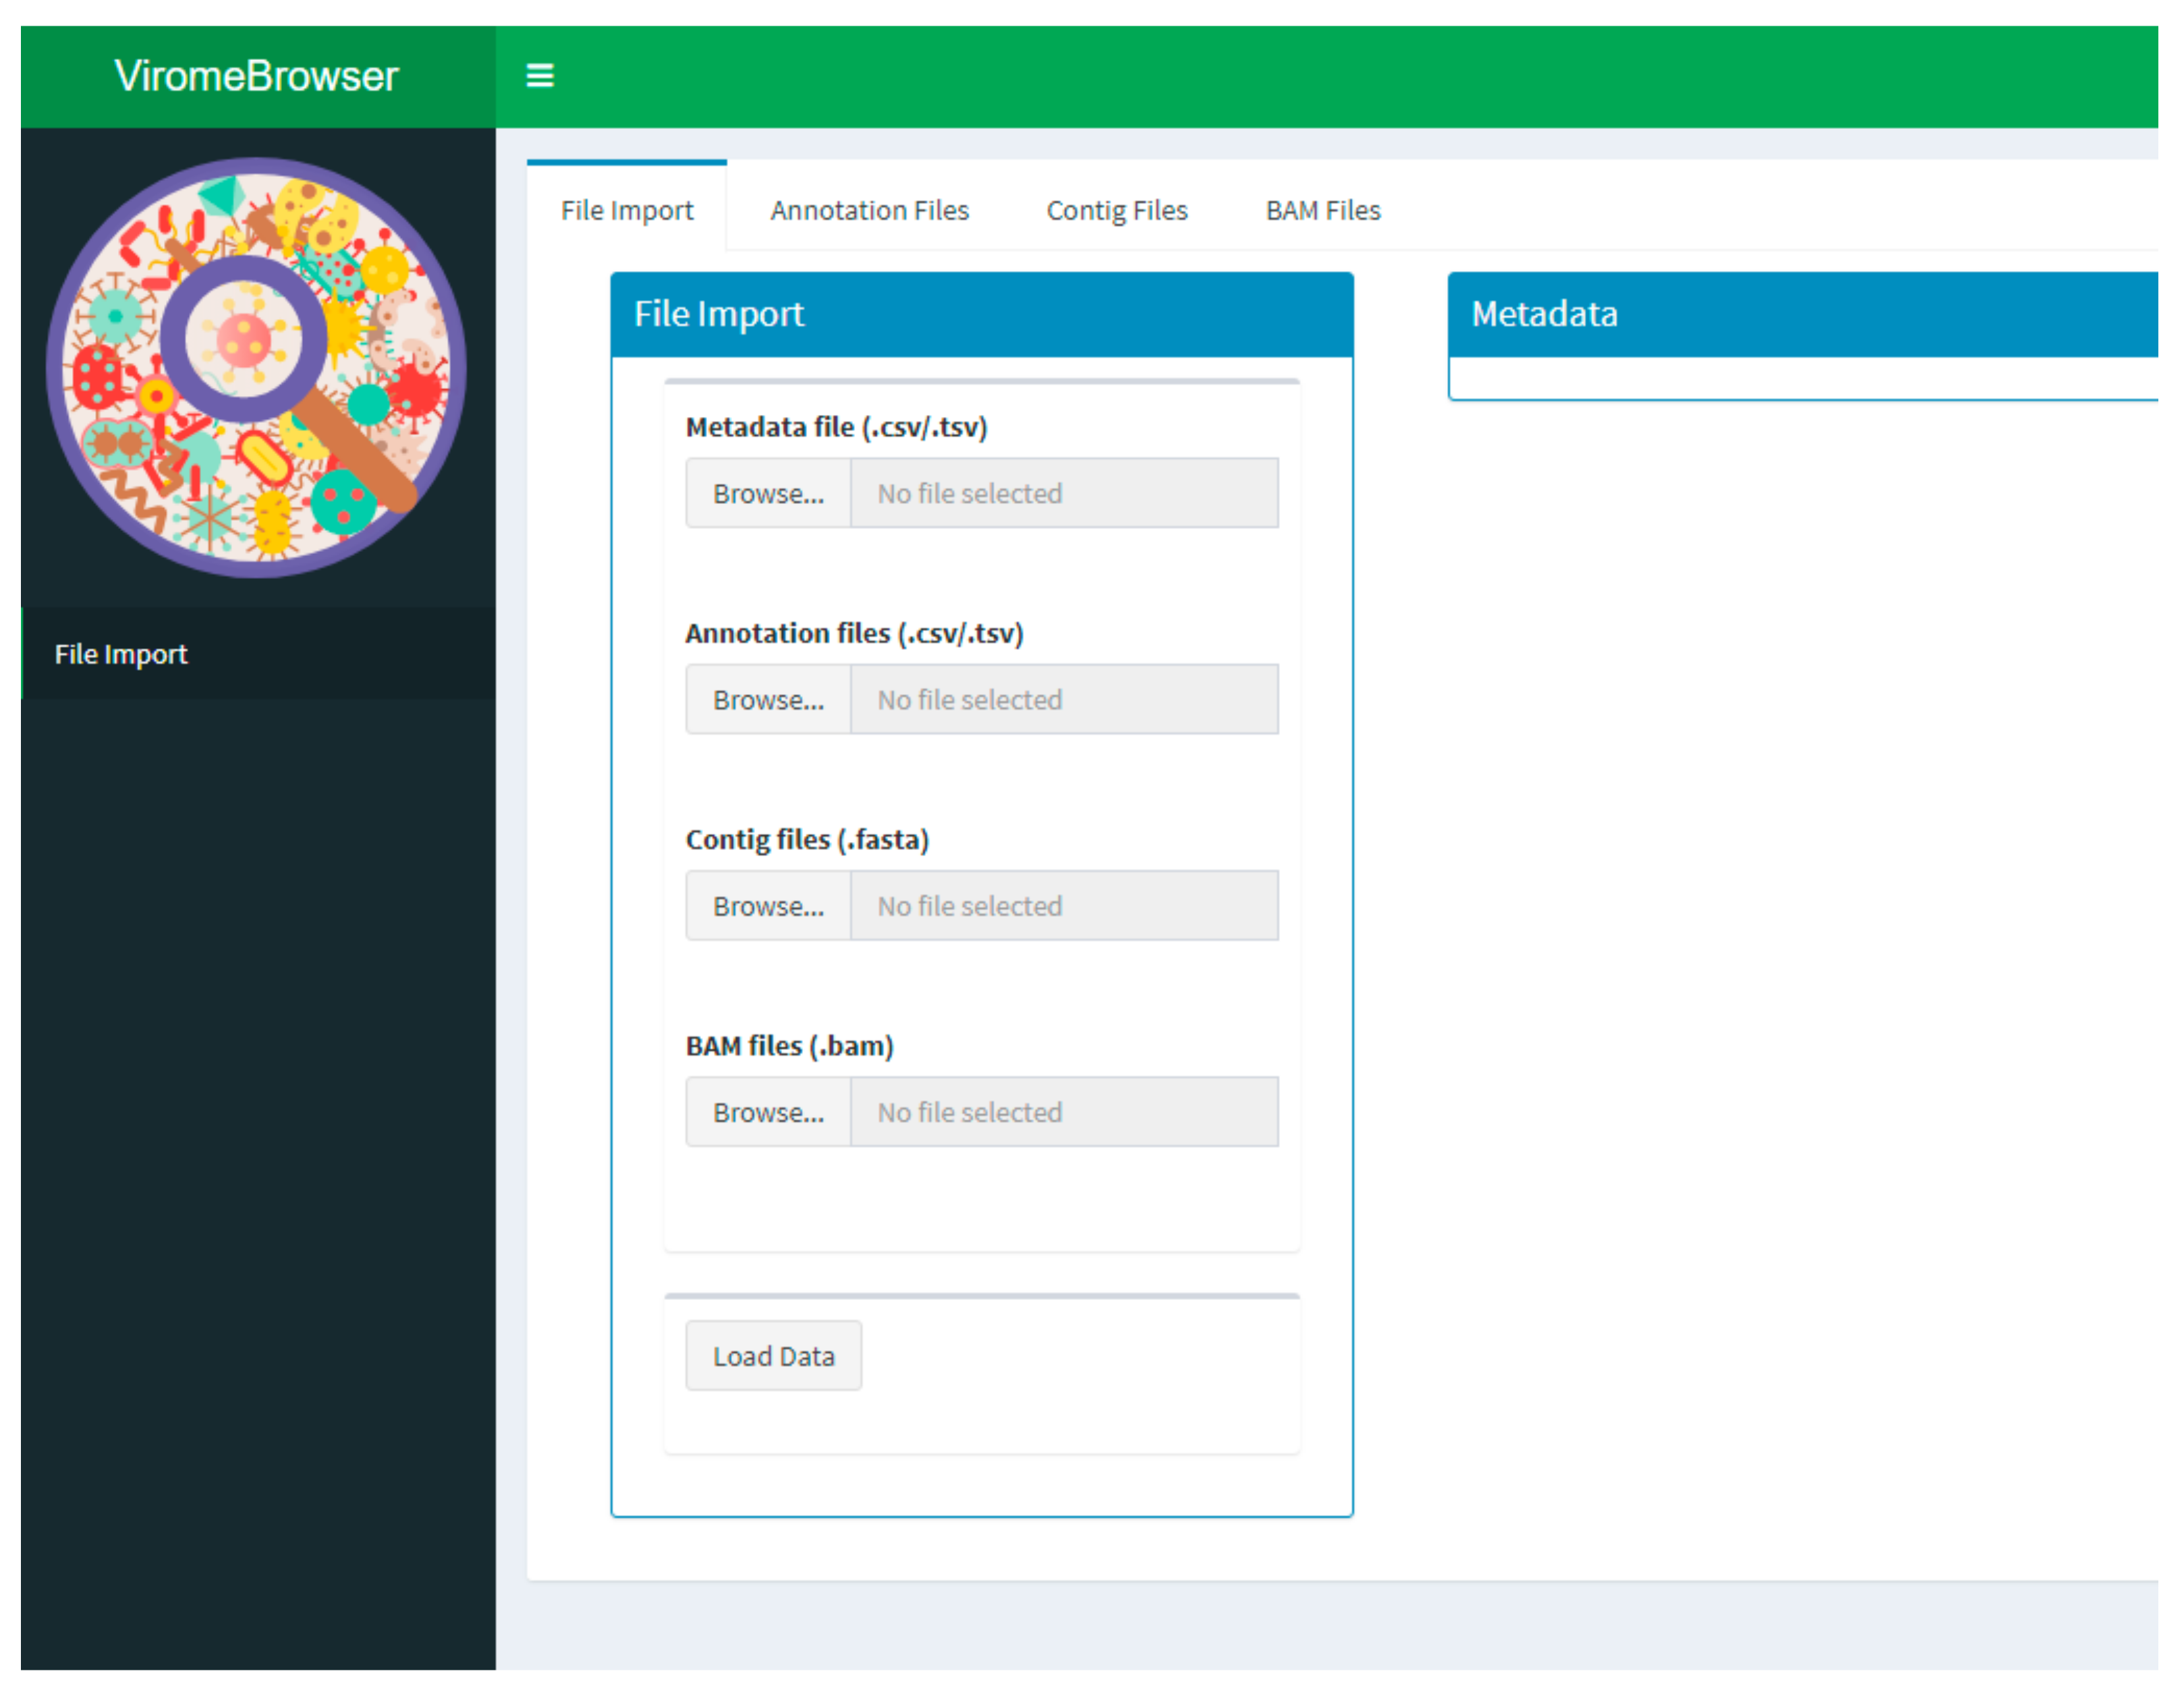The width and height of the screenshot is (2184, 1688).
Task: Click the ViromeBrowser title in header
Action: click(x=256, y=76)
